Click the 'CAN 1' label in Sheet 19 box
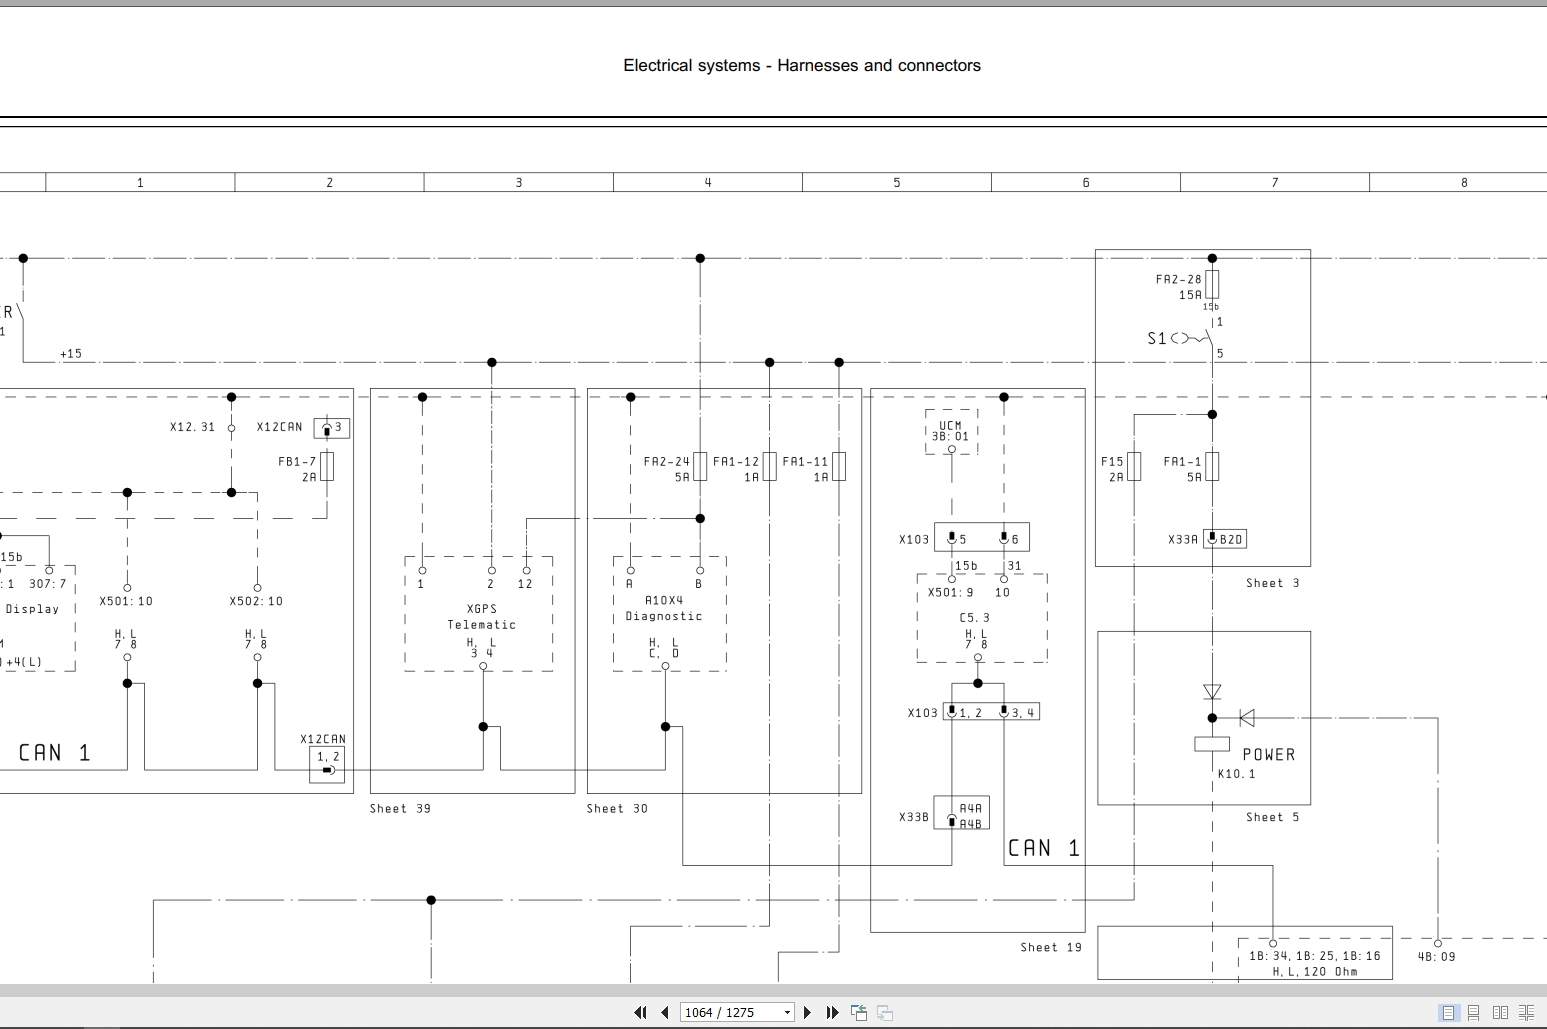Viewport: 1547px width, 1029px height. [x=1044, y=849]
